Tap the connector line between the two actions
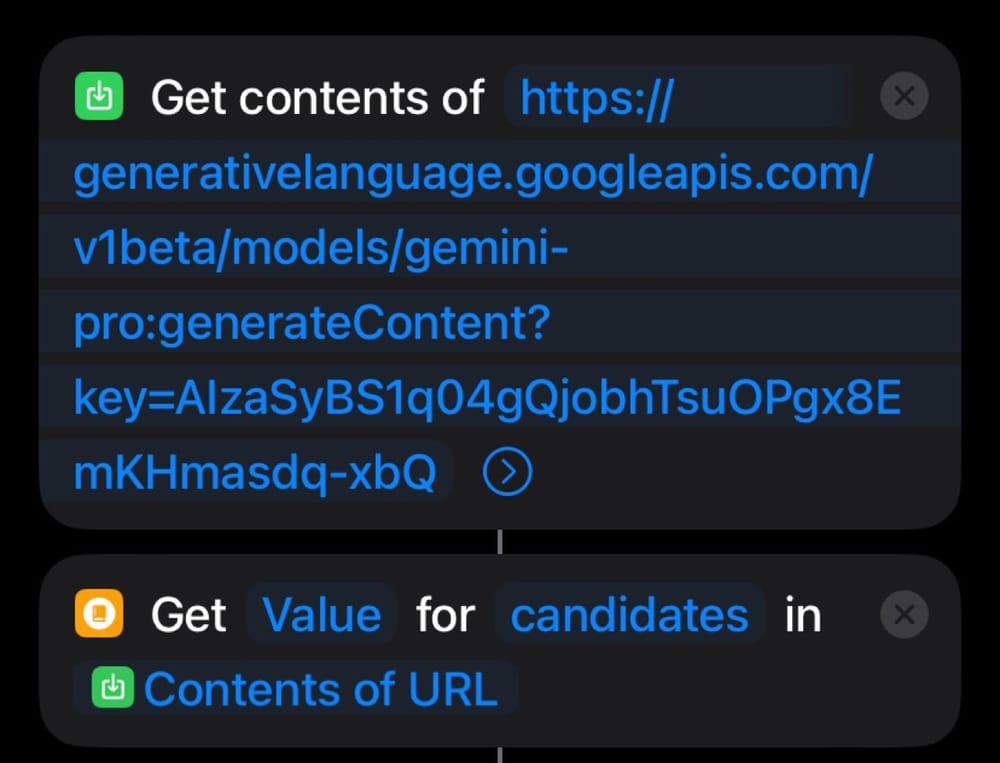Screen dimensions: 1000x763 [x=500, y=541]
